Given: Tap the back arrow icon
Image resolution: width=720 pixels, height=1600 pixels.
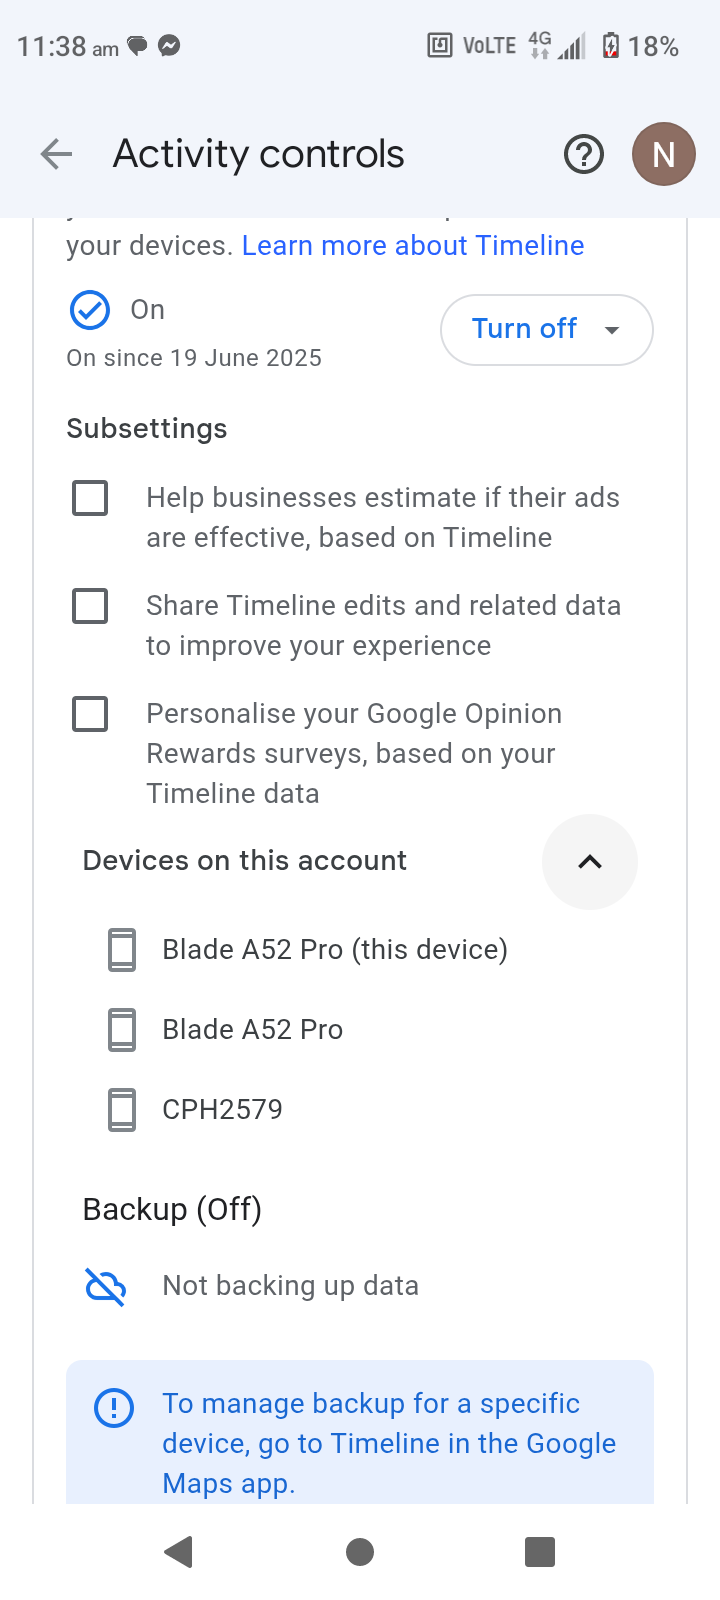Looking at the screenshot, I should (56, 154).
